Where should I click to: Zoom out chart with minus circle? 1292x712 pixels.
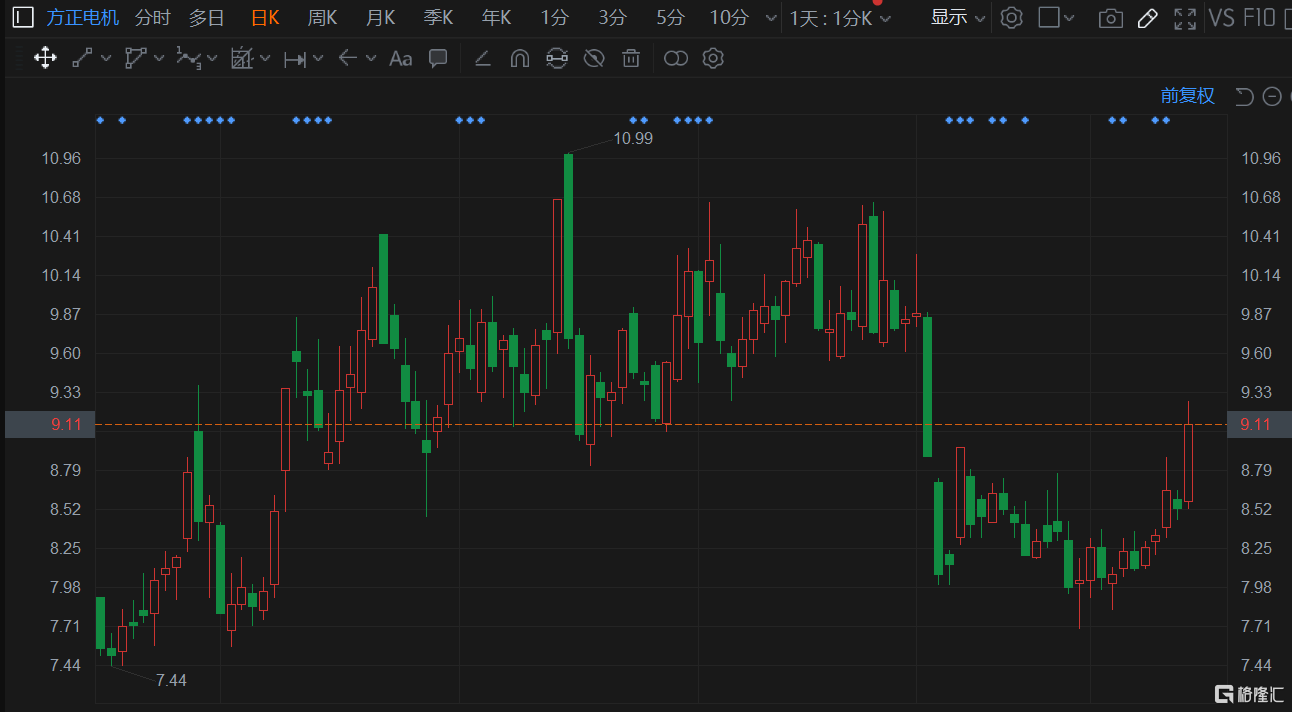[1272, 96]
